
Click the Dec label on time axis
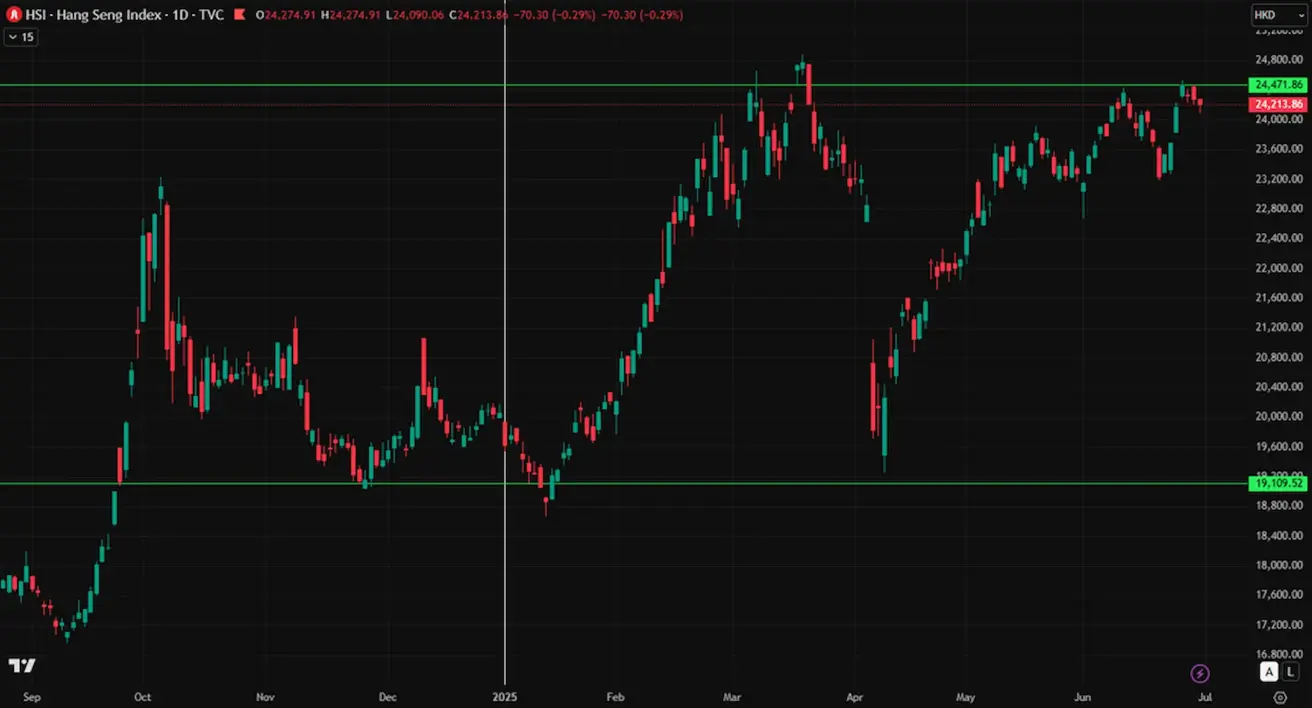388,697
